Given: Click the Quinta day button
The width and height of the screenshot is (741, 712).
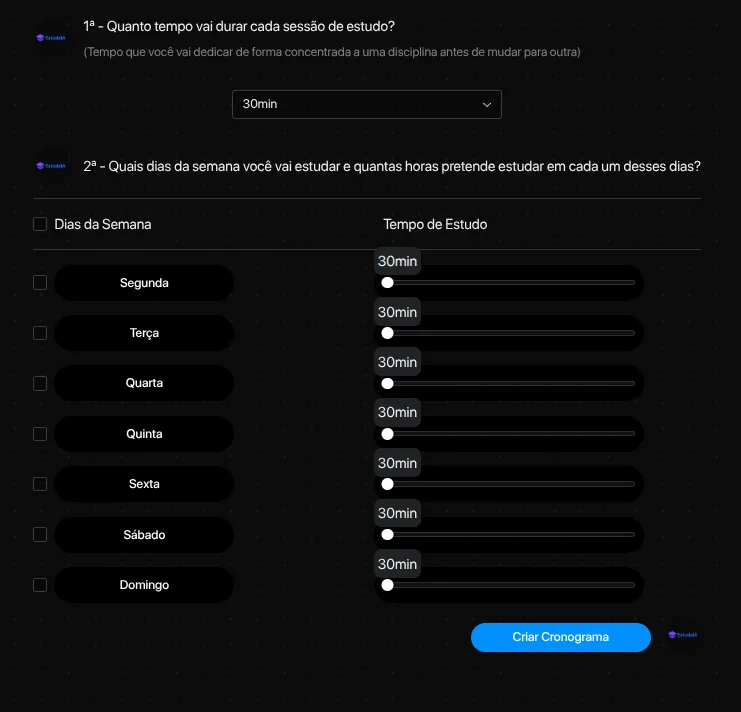Looking at the screenshot, I should (x=144, y=434).
